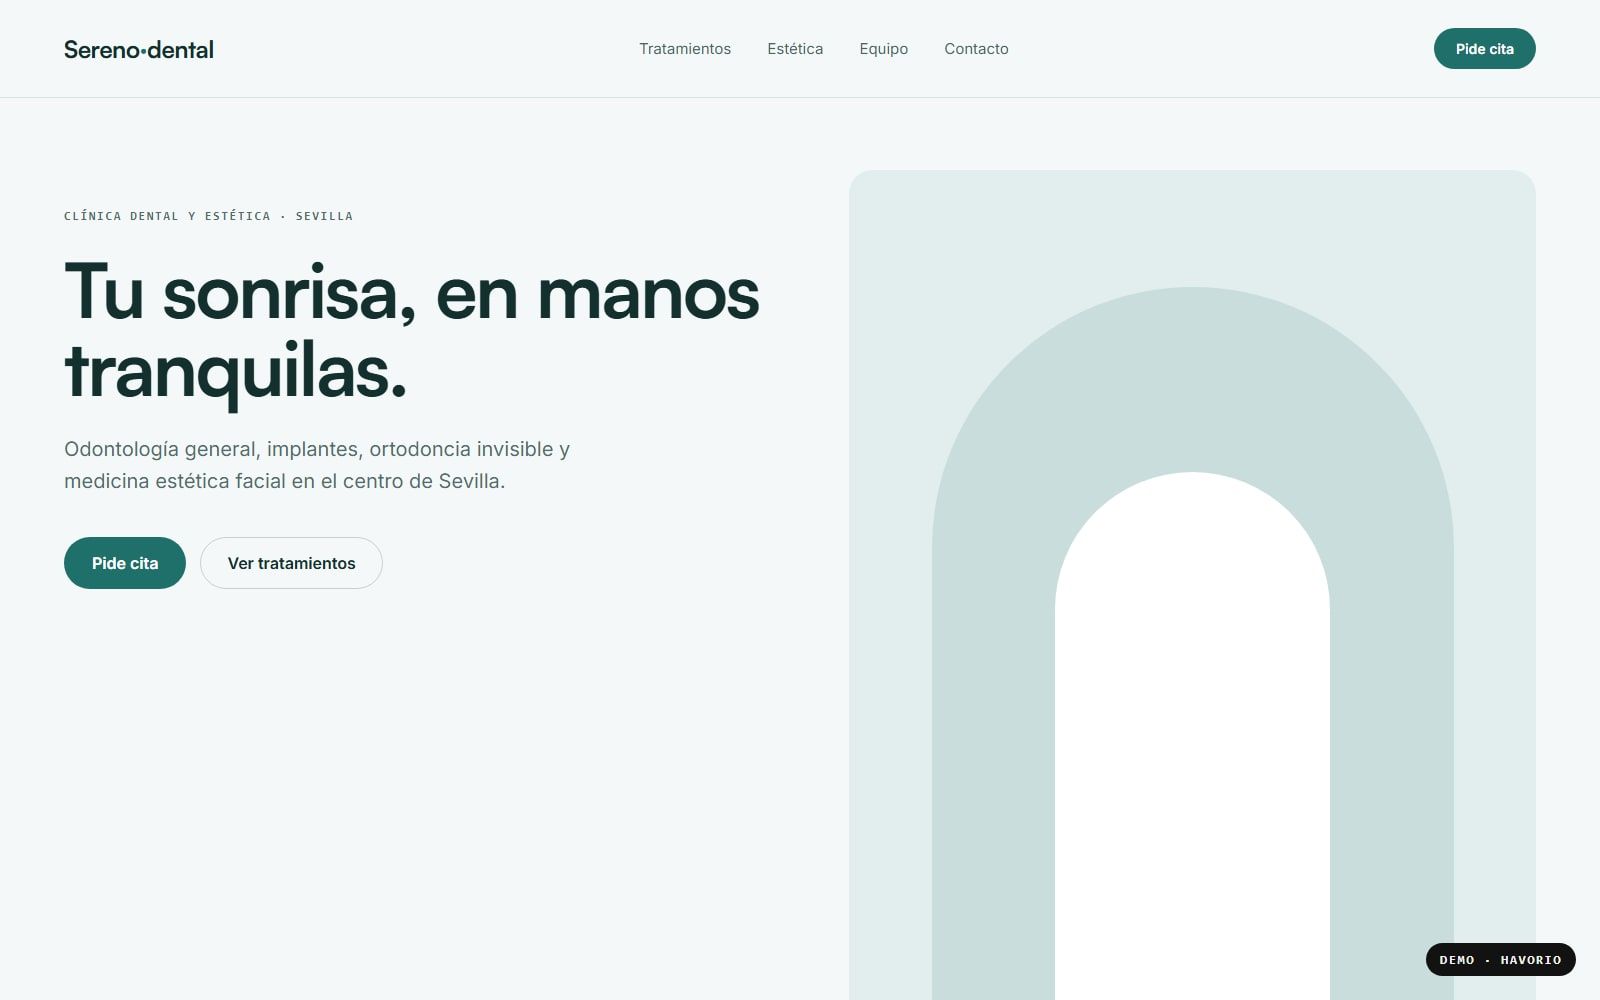Click the Sereno·dental logo
The width and height of the screenshot is (1600, 1000).
(x=139, y=49)
